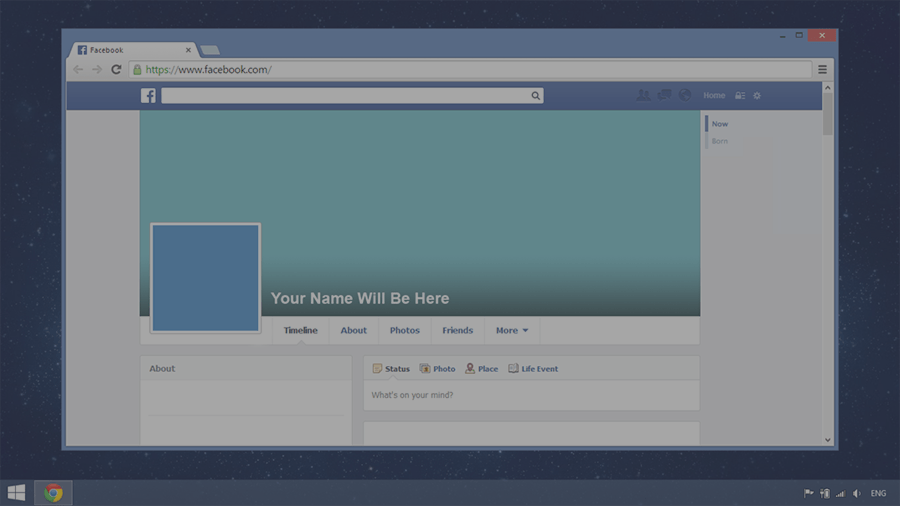Select Photo composer option

[437, 369]
